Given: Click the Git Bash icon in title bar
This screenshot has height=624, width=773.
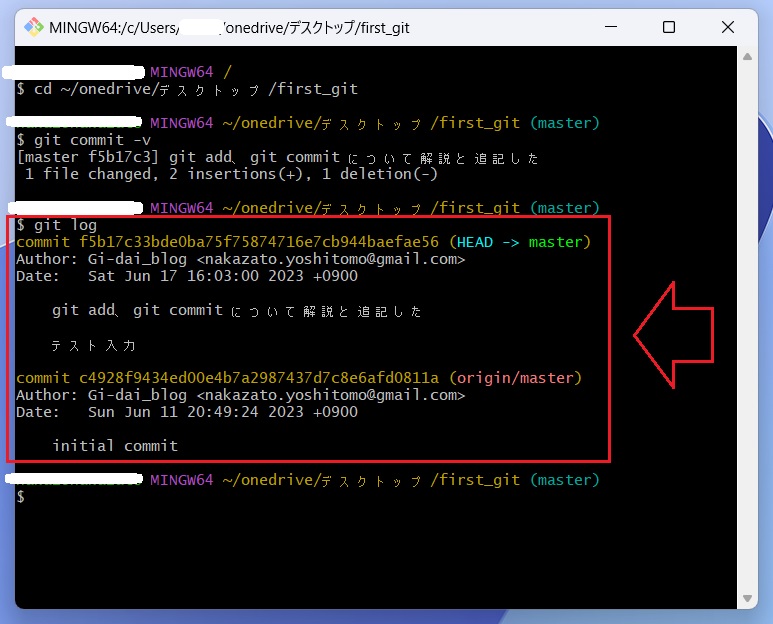Looking at the screenshot, I should [33, 28].
